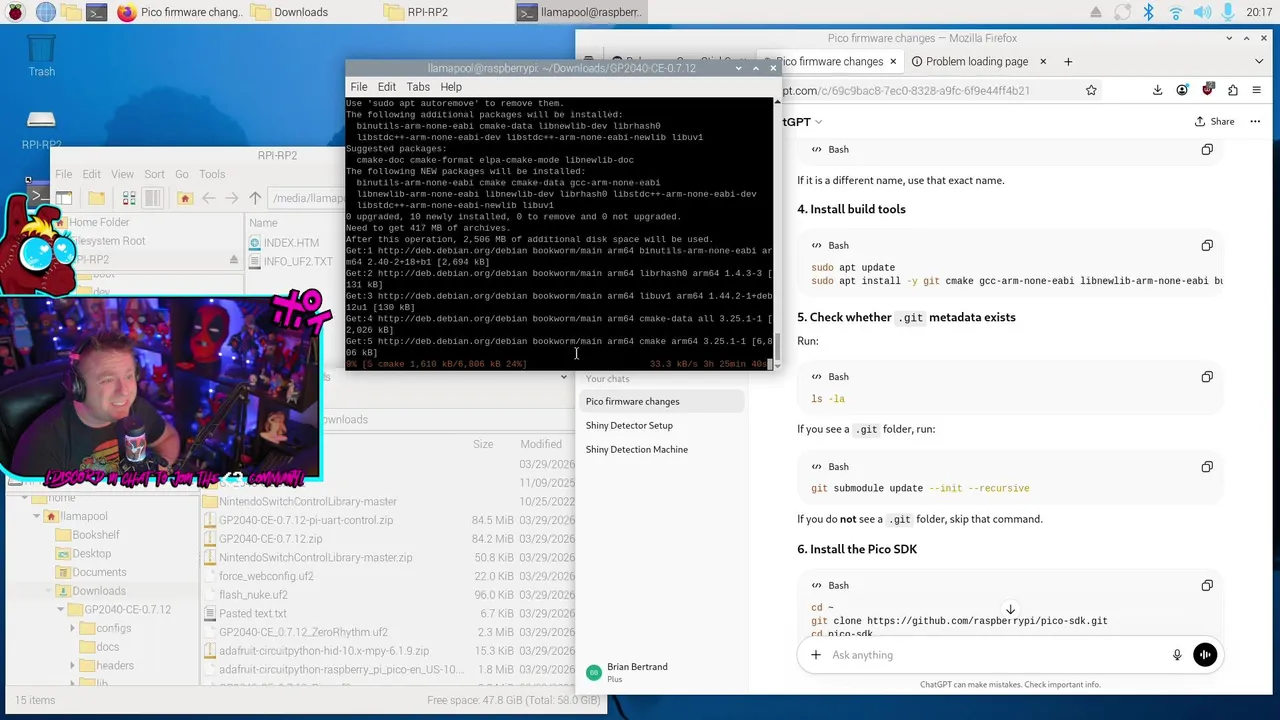Launch the web browser globe icon in taskbar

click(x=46, y=12)
